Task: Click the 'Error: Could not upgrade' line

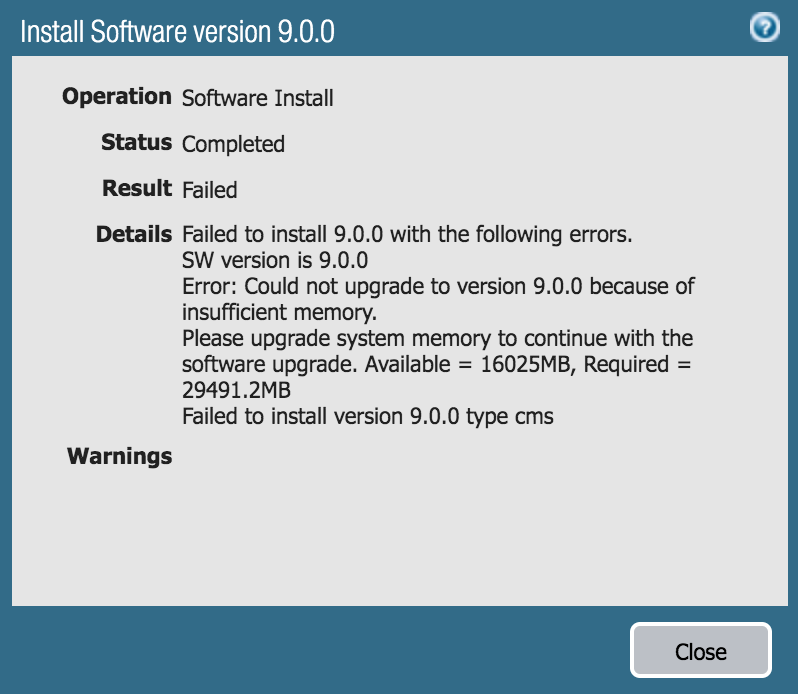Action: point(438,287)
